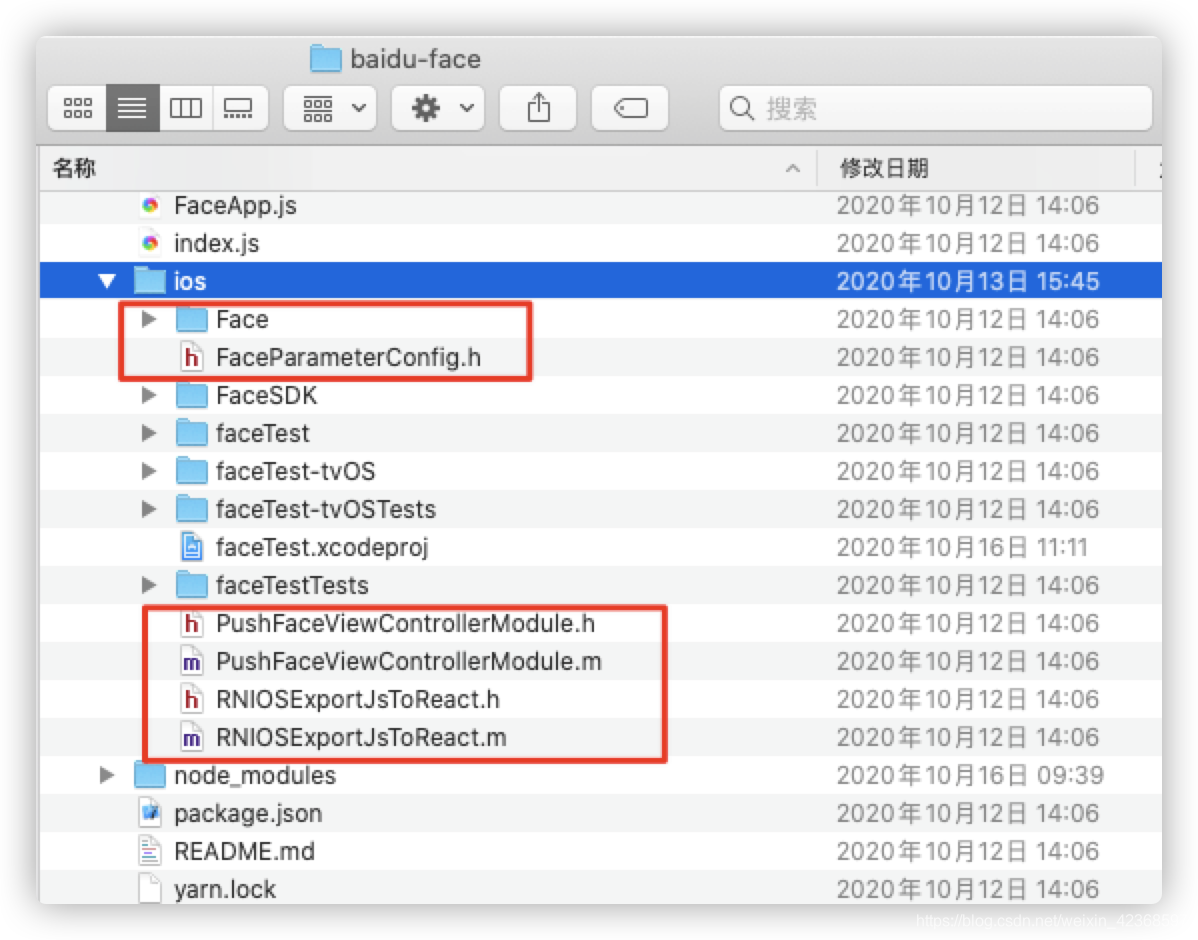The width and height of the screenshot is (1198, 940).
Task: Expand the faceTest folder
Action: 149,433
